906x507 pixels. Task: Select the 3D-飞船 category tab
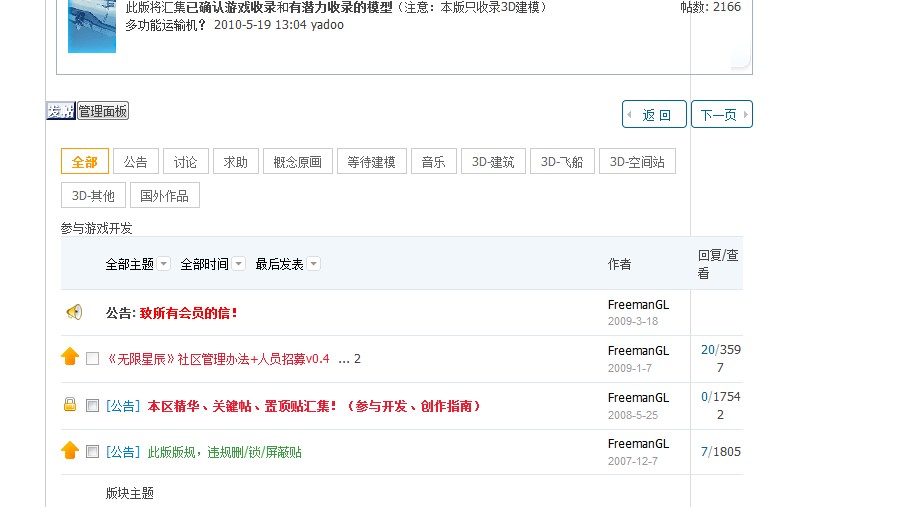pyautogui.click(x=562, y=162)
